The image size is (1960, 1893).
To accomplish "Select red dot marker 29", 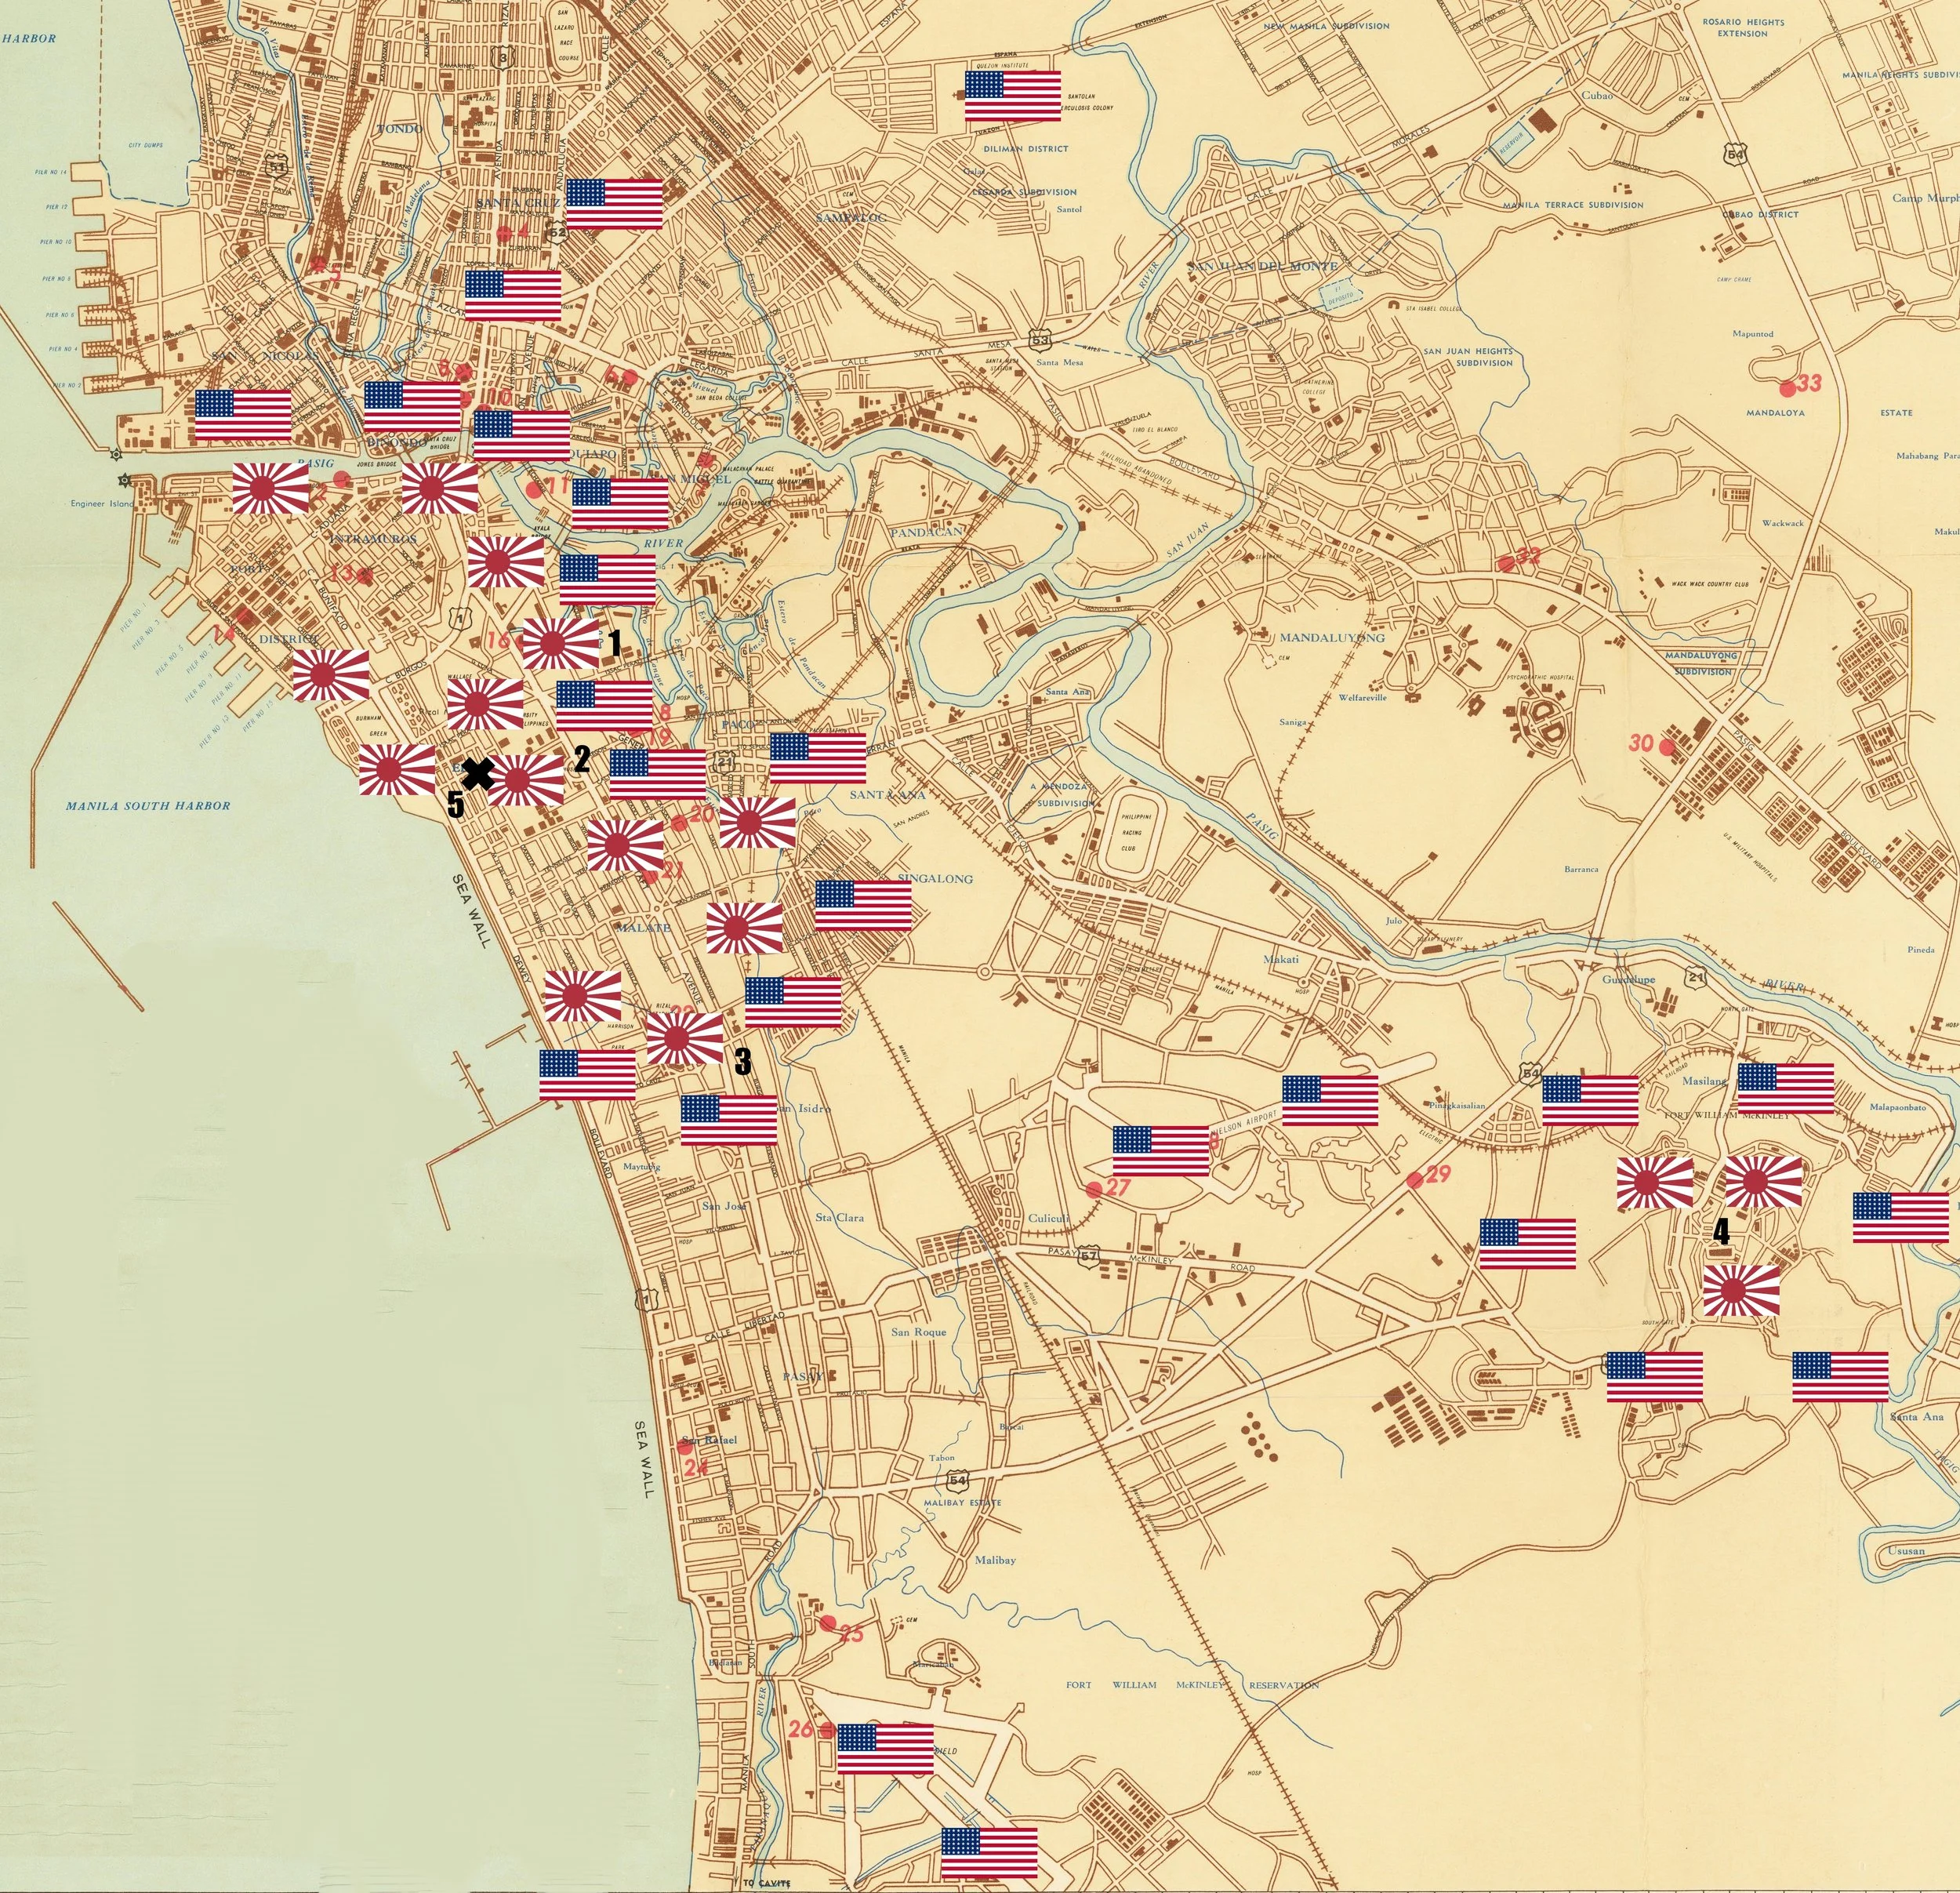I will point(1414,1180).
